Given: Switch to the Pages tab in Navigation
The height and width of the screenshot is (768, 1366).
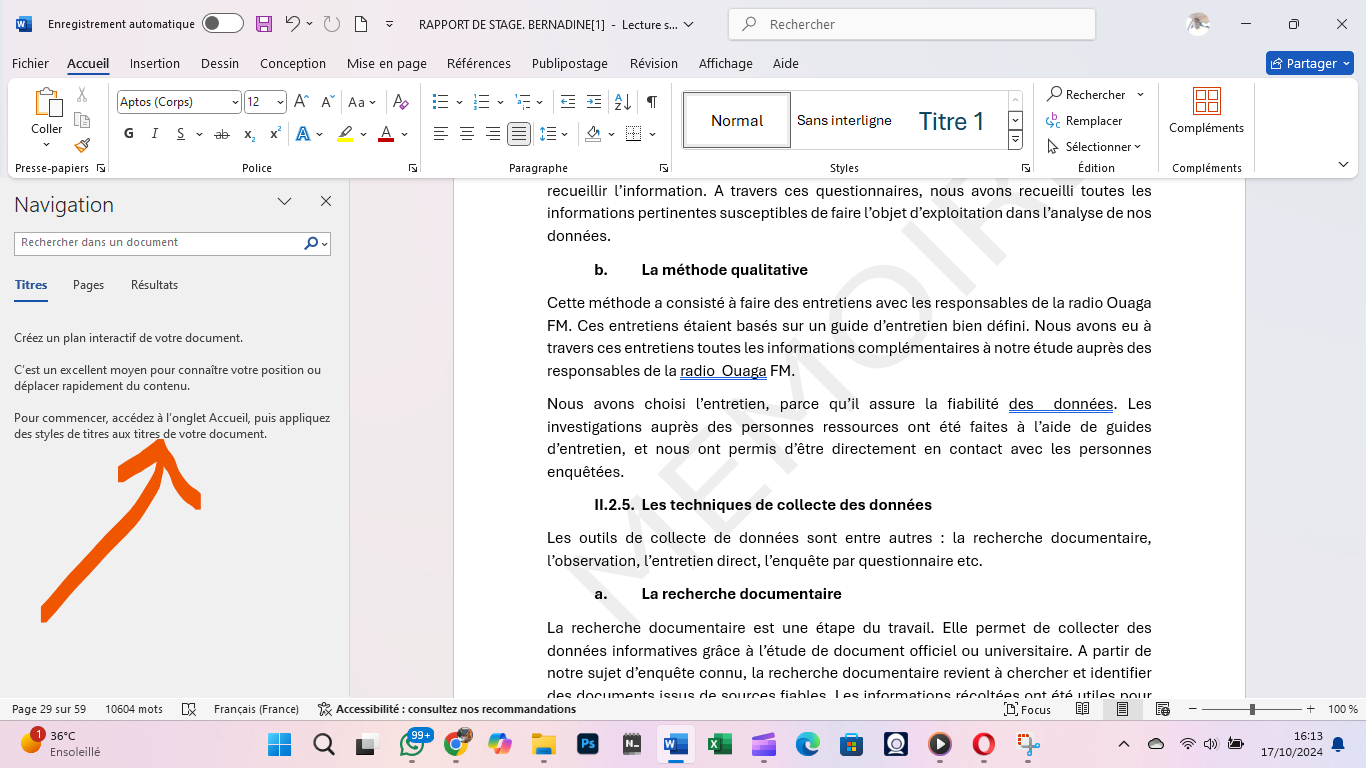Looking at the screenshot, I should pyautogui.click(x=89, y=285).
